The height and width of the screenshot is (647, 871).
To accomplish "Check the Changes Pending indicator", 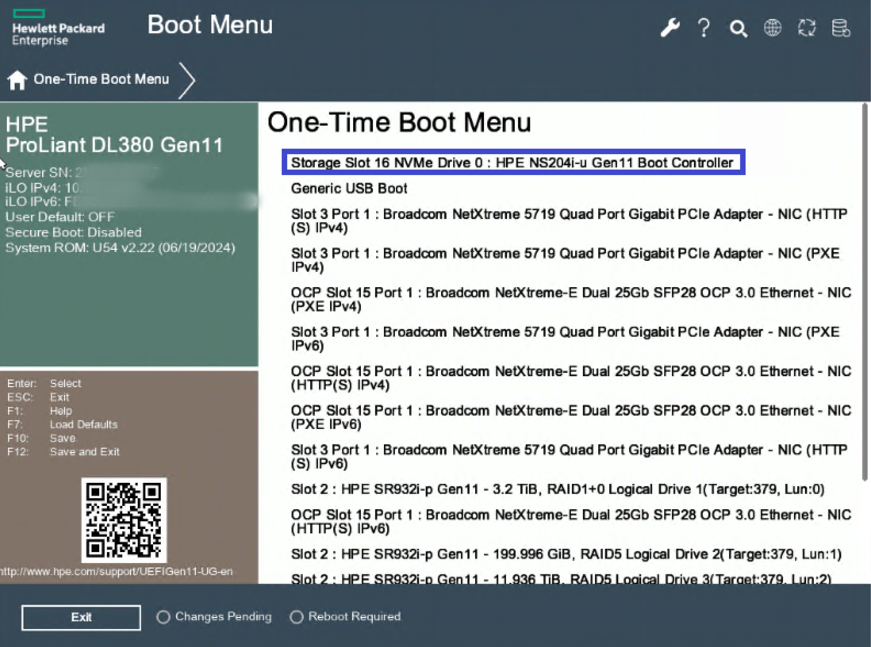I will point(162,617).
